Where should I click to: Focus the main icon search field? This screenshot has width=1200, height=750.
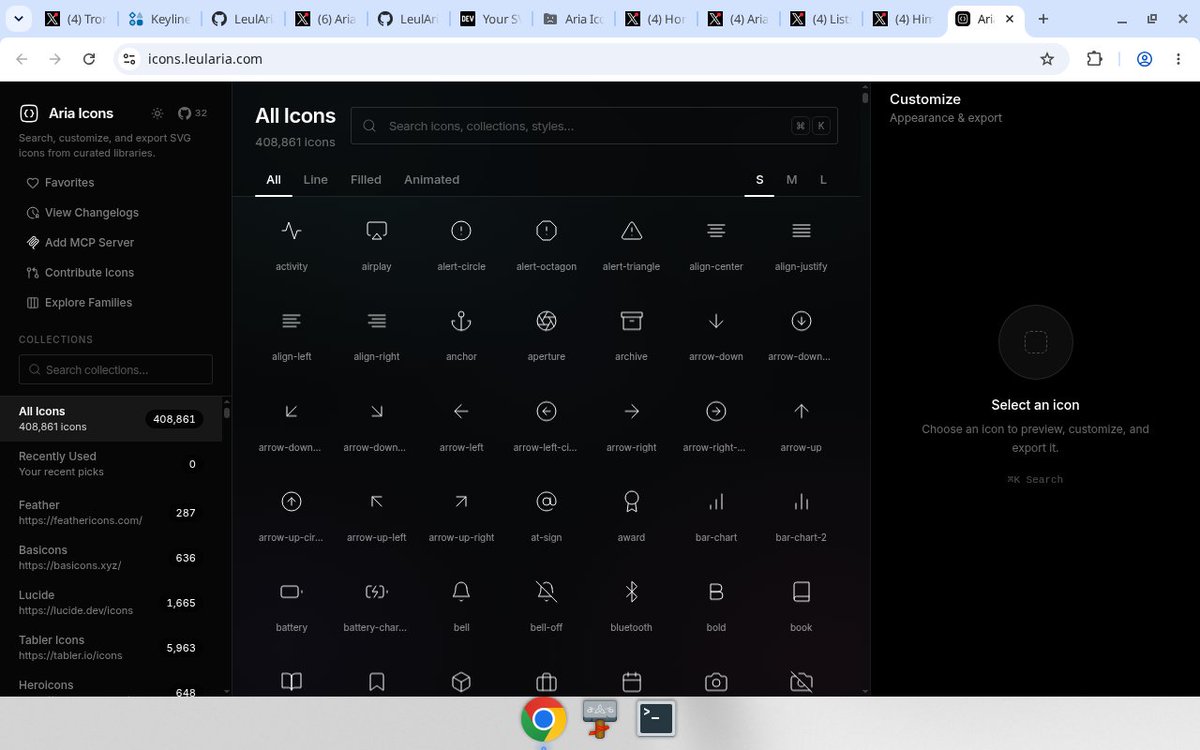[x=594, y=126]
